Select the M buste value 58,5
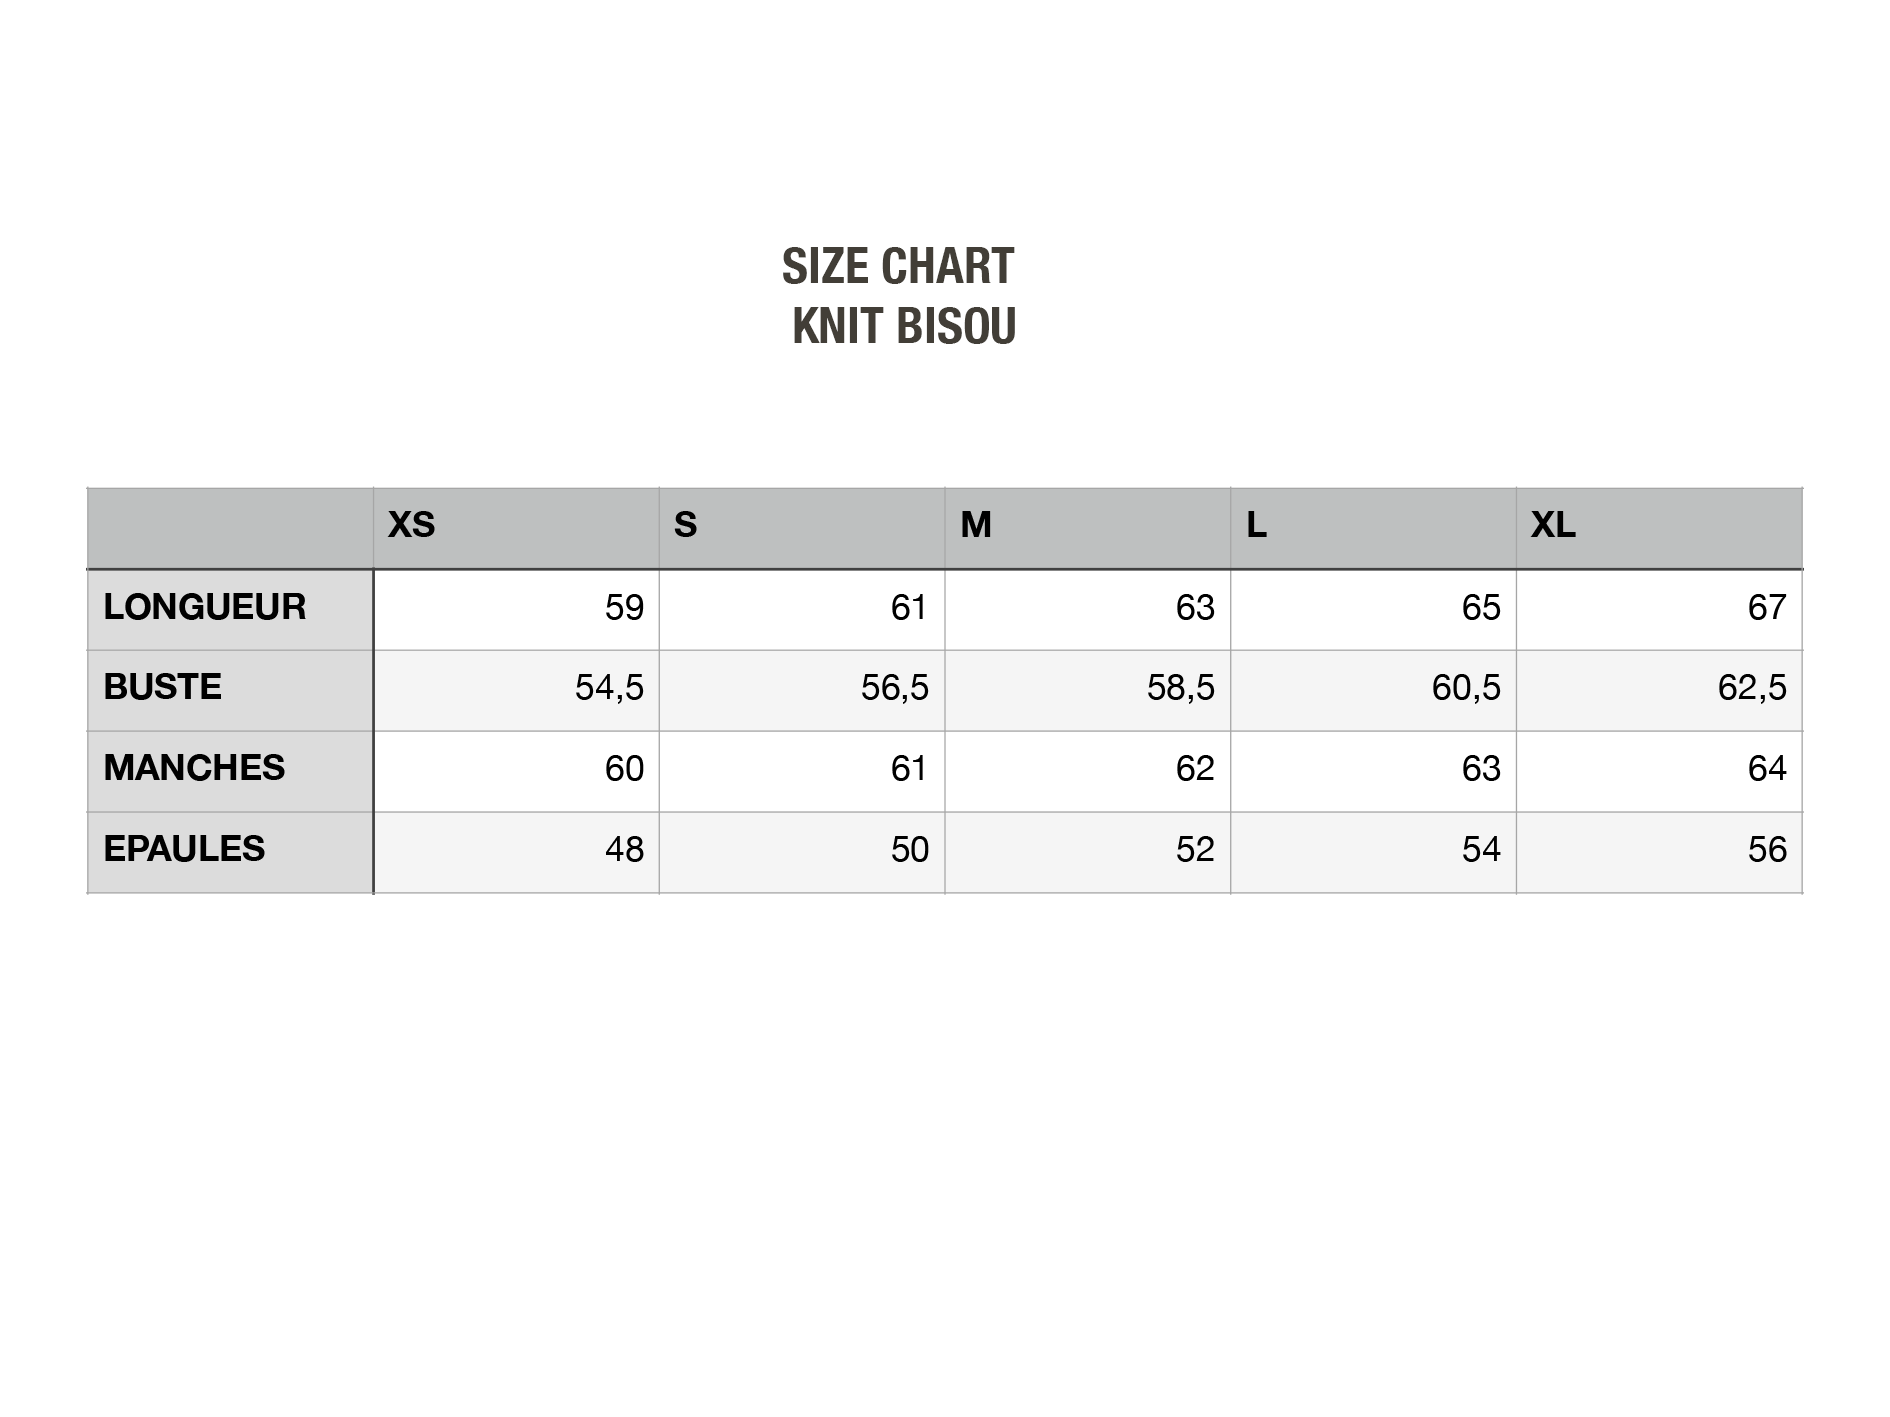This screenshot has height=1417, width=1890. click(1180, 688)
